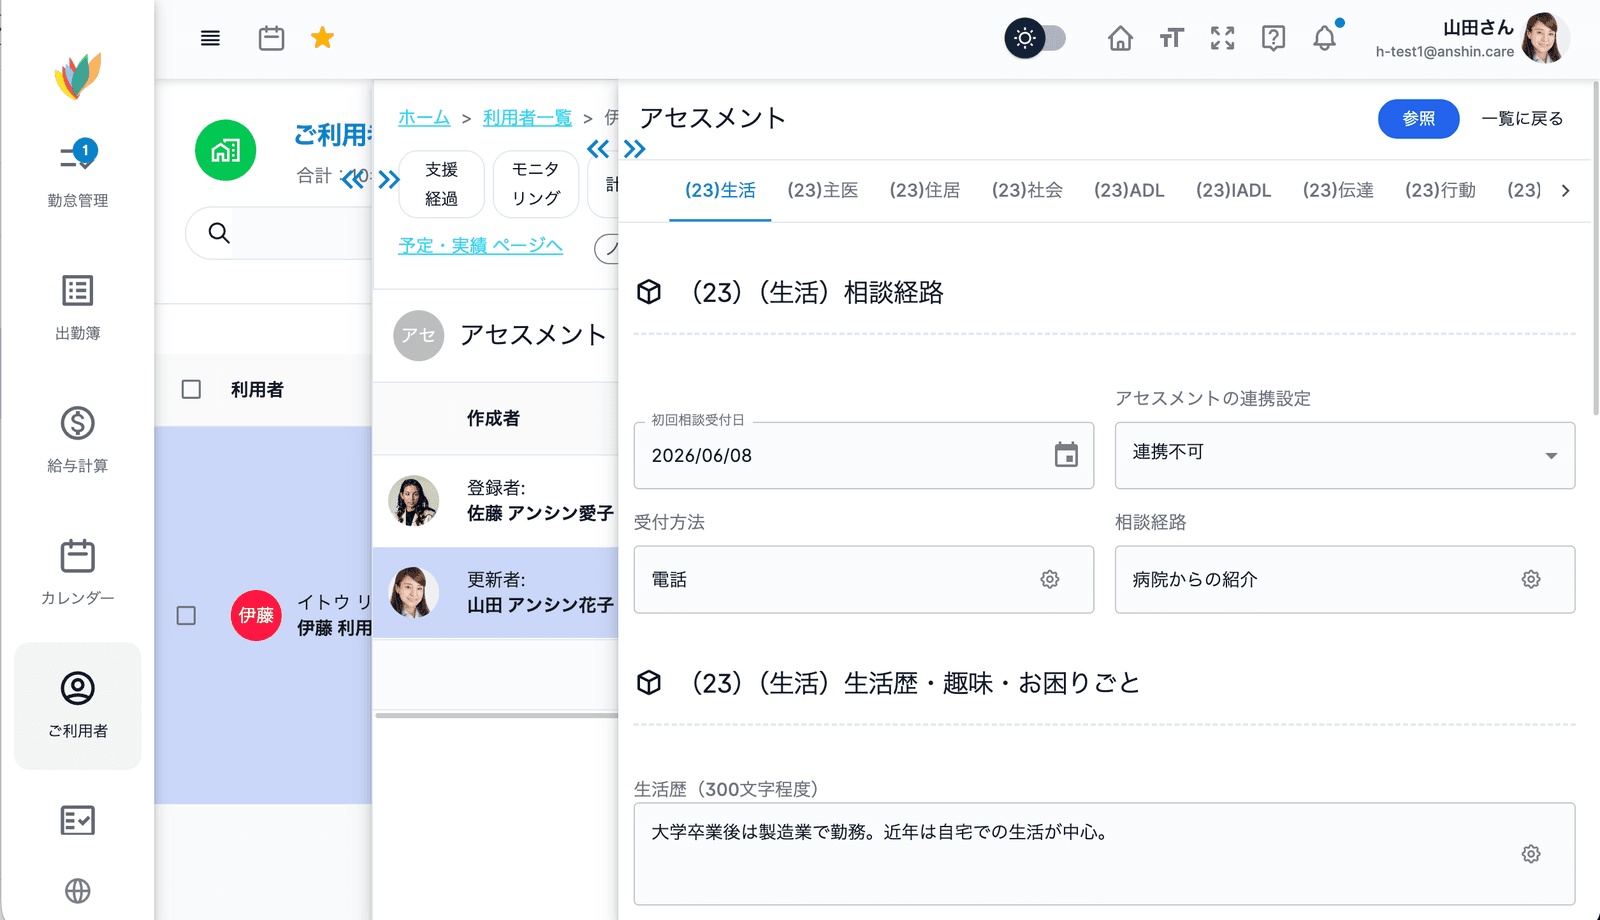Click right double chevron beside 合計
The image size is (1600, 920).
[389, 179]
